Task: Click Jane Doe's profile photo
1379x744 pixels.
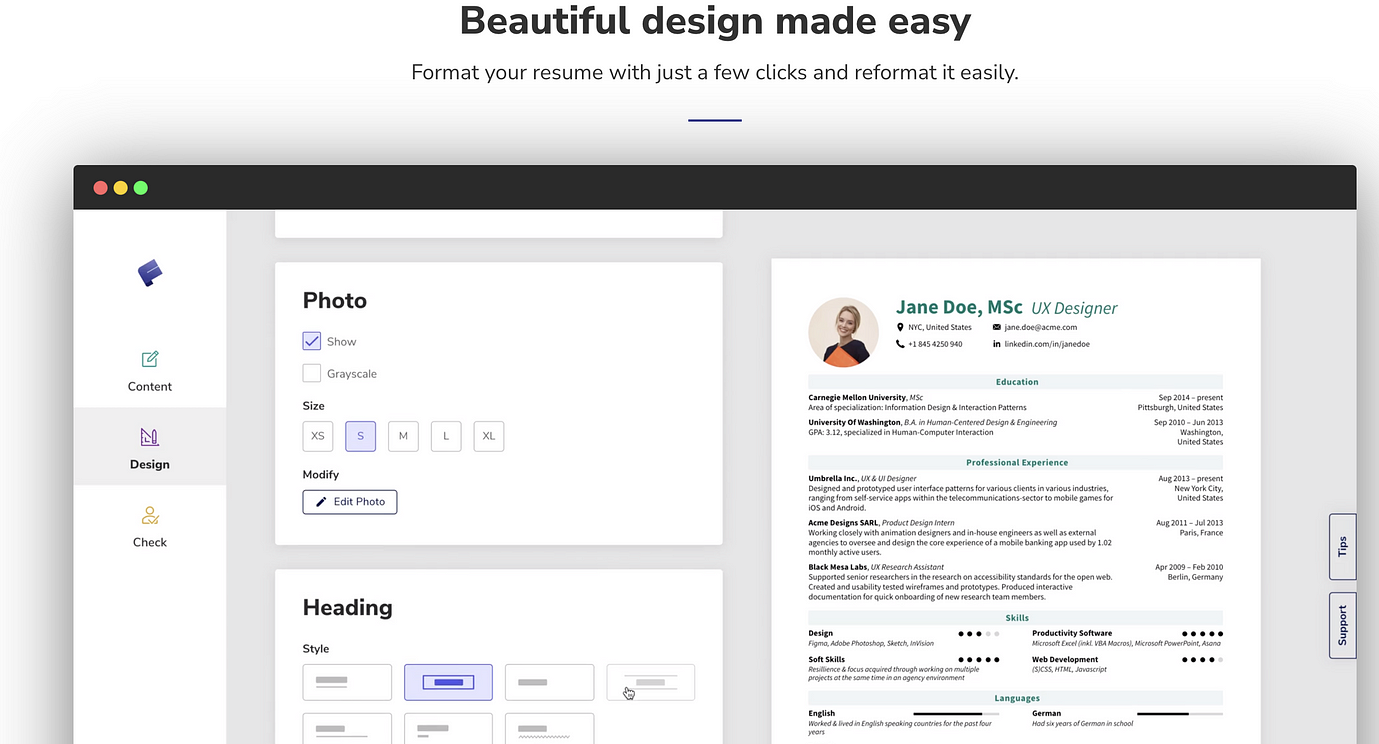Action: [843, 331]
